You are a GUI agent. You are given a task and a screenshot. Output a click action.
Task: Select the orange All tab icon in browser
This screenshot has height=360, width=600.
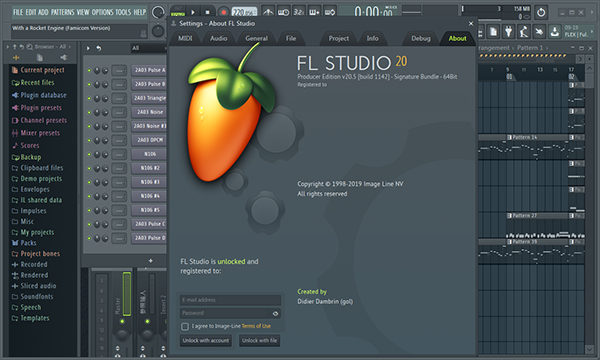(x=16, y=58)
